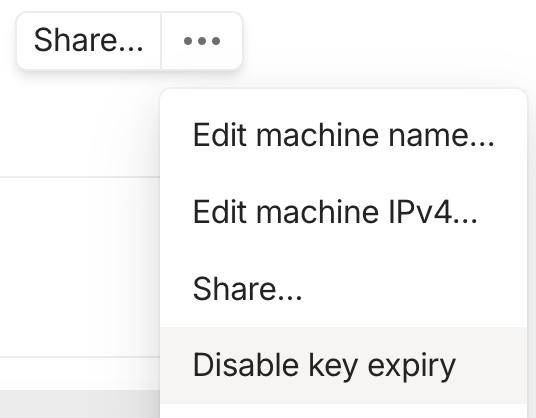Turn off key expiry for this machine
Viewport: 536px width, 418px height.
click(343, 365)
